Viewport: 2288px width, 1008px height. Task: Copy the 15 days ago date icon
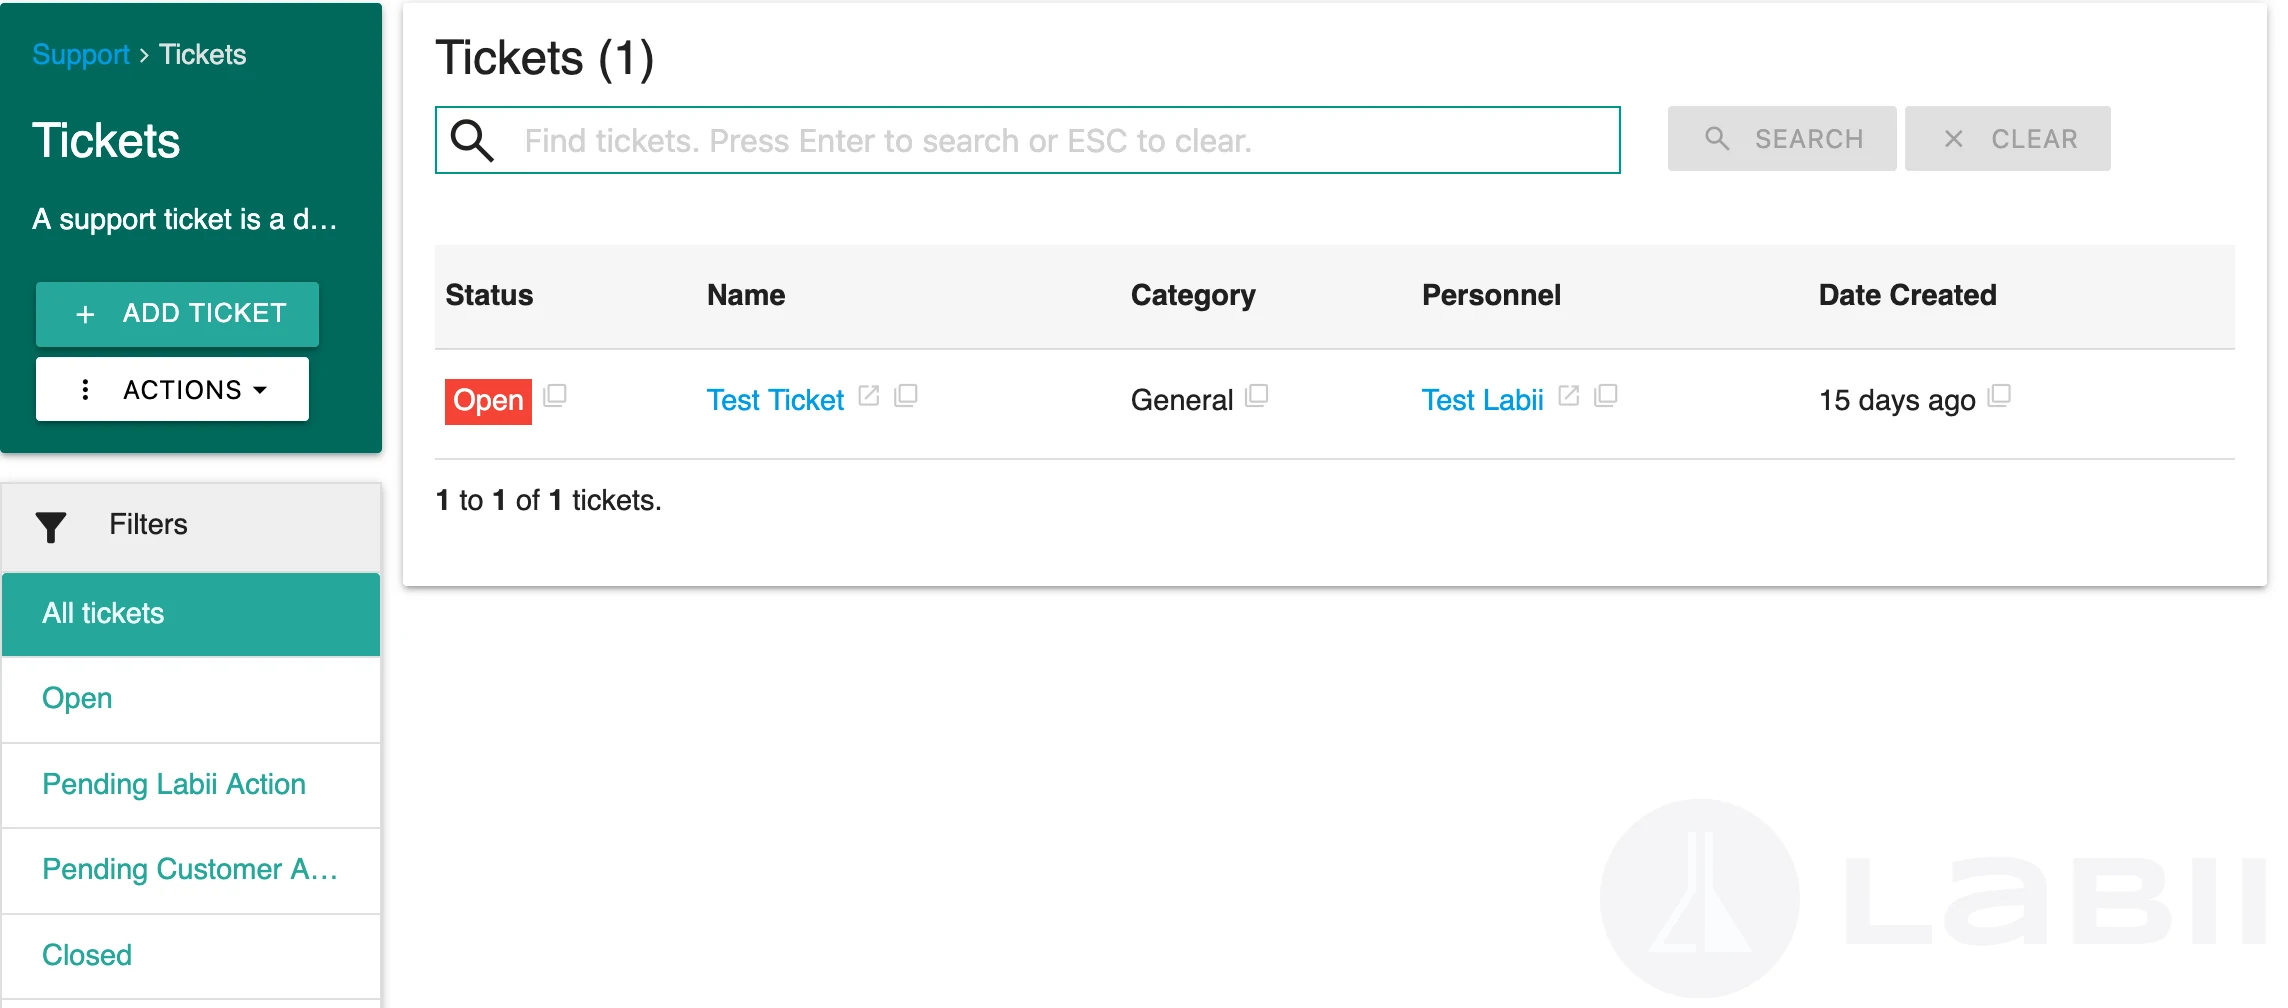tap(1999, 396)
